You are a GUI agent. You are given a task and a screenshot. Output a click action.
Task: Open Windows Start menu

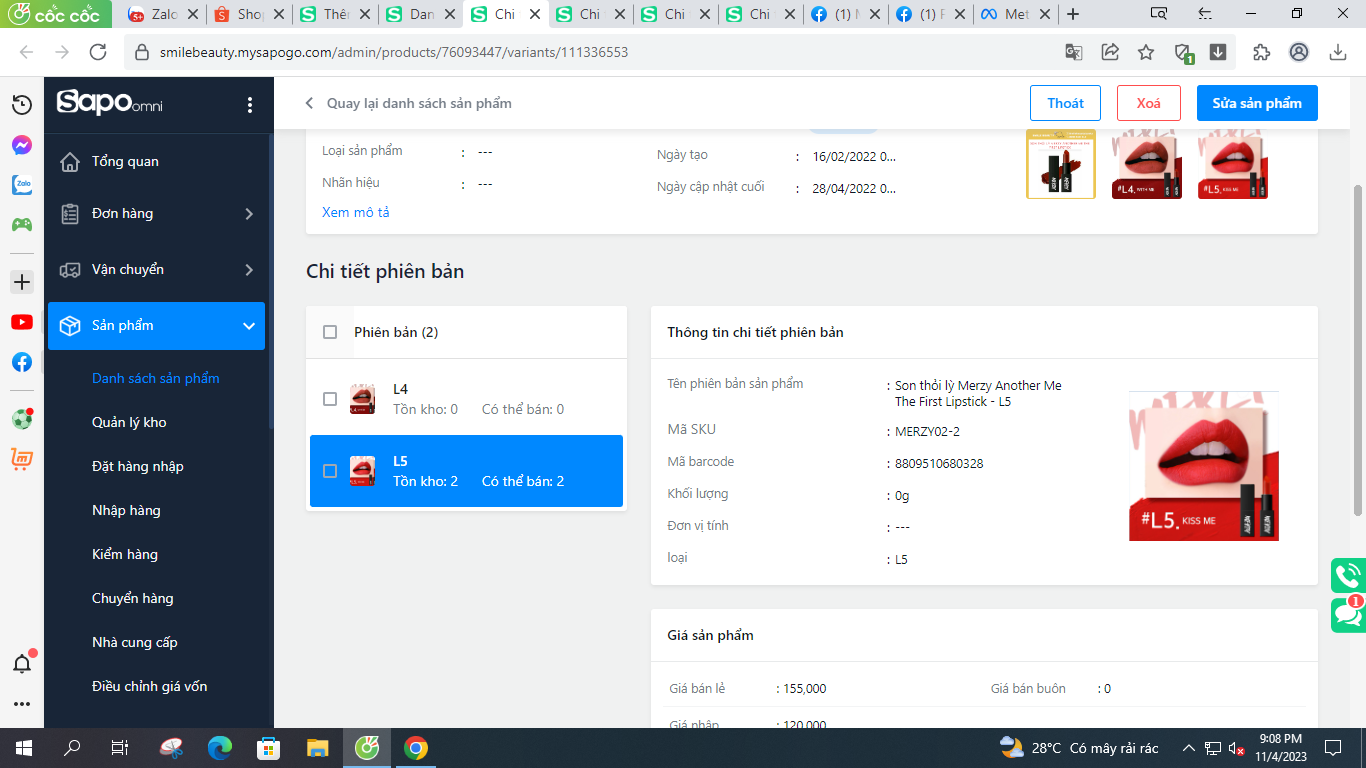coord(23,748)
